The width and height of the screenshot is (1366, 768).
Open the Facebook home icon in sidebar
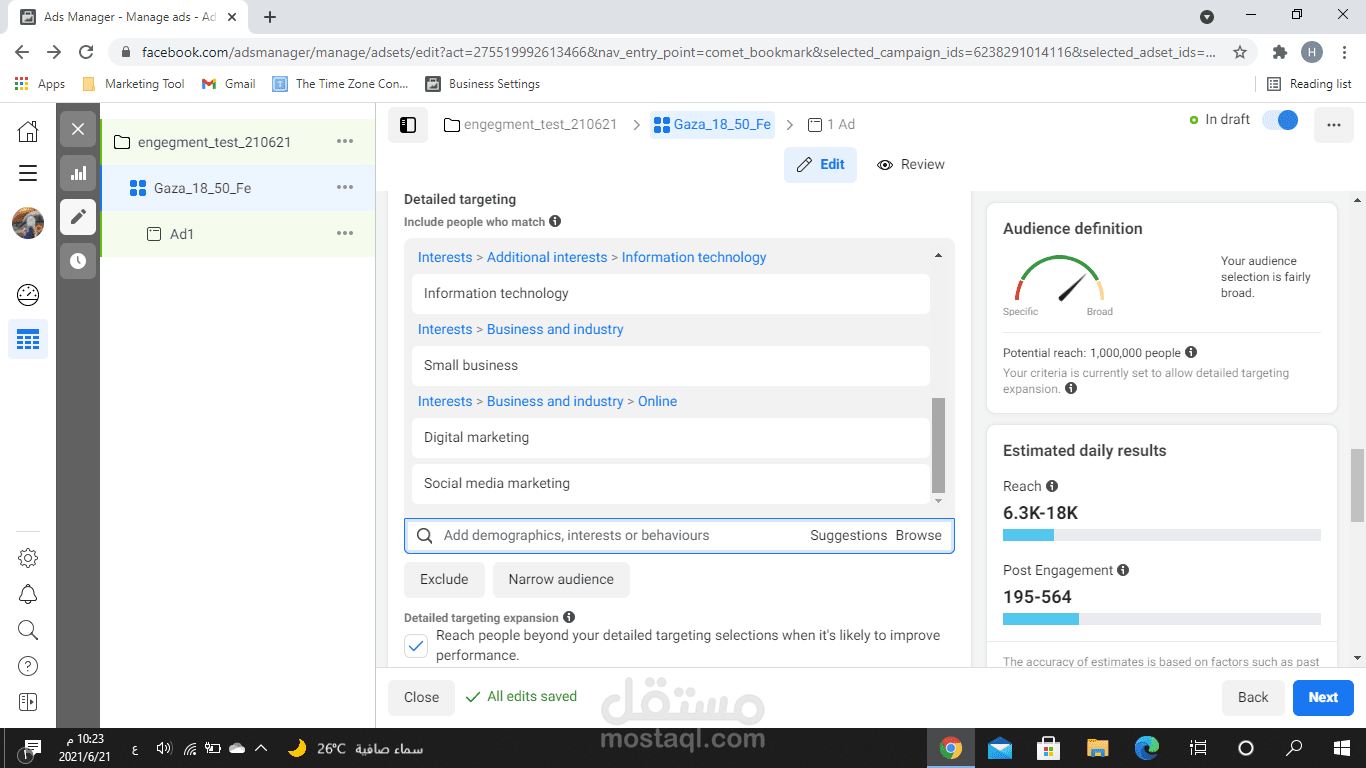click(28, 131)
